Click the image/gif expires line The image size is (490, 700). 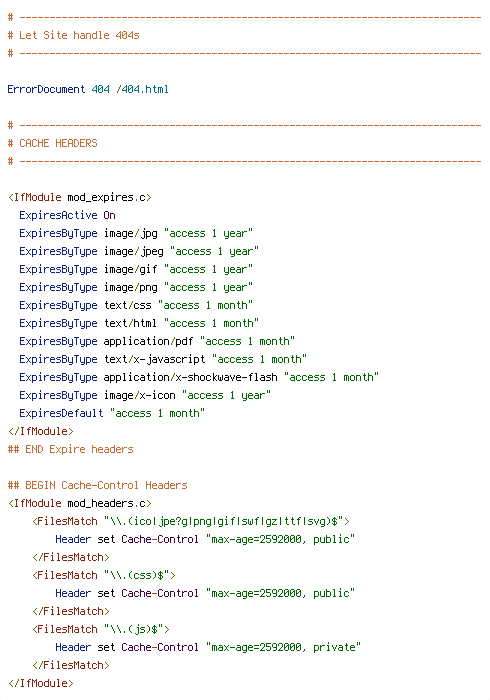136,269
